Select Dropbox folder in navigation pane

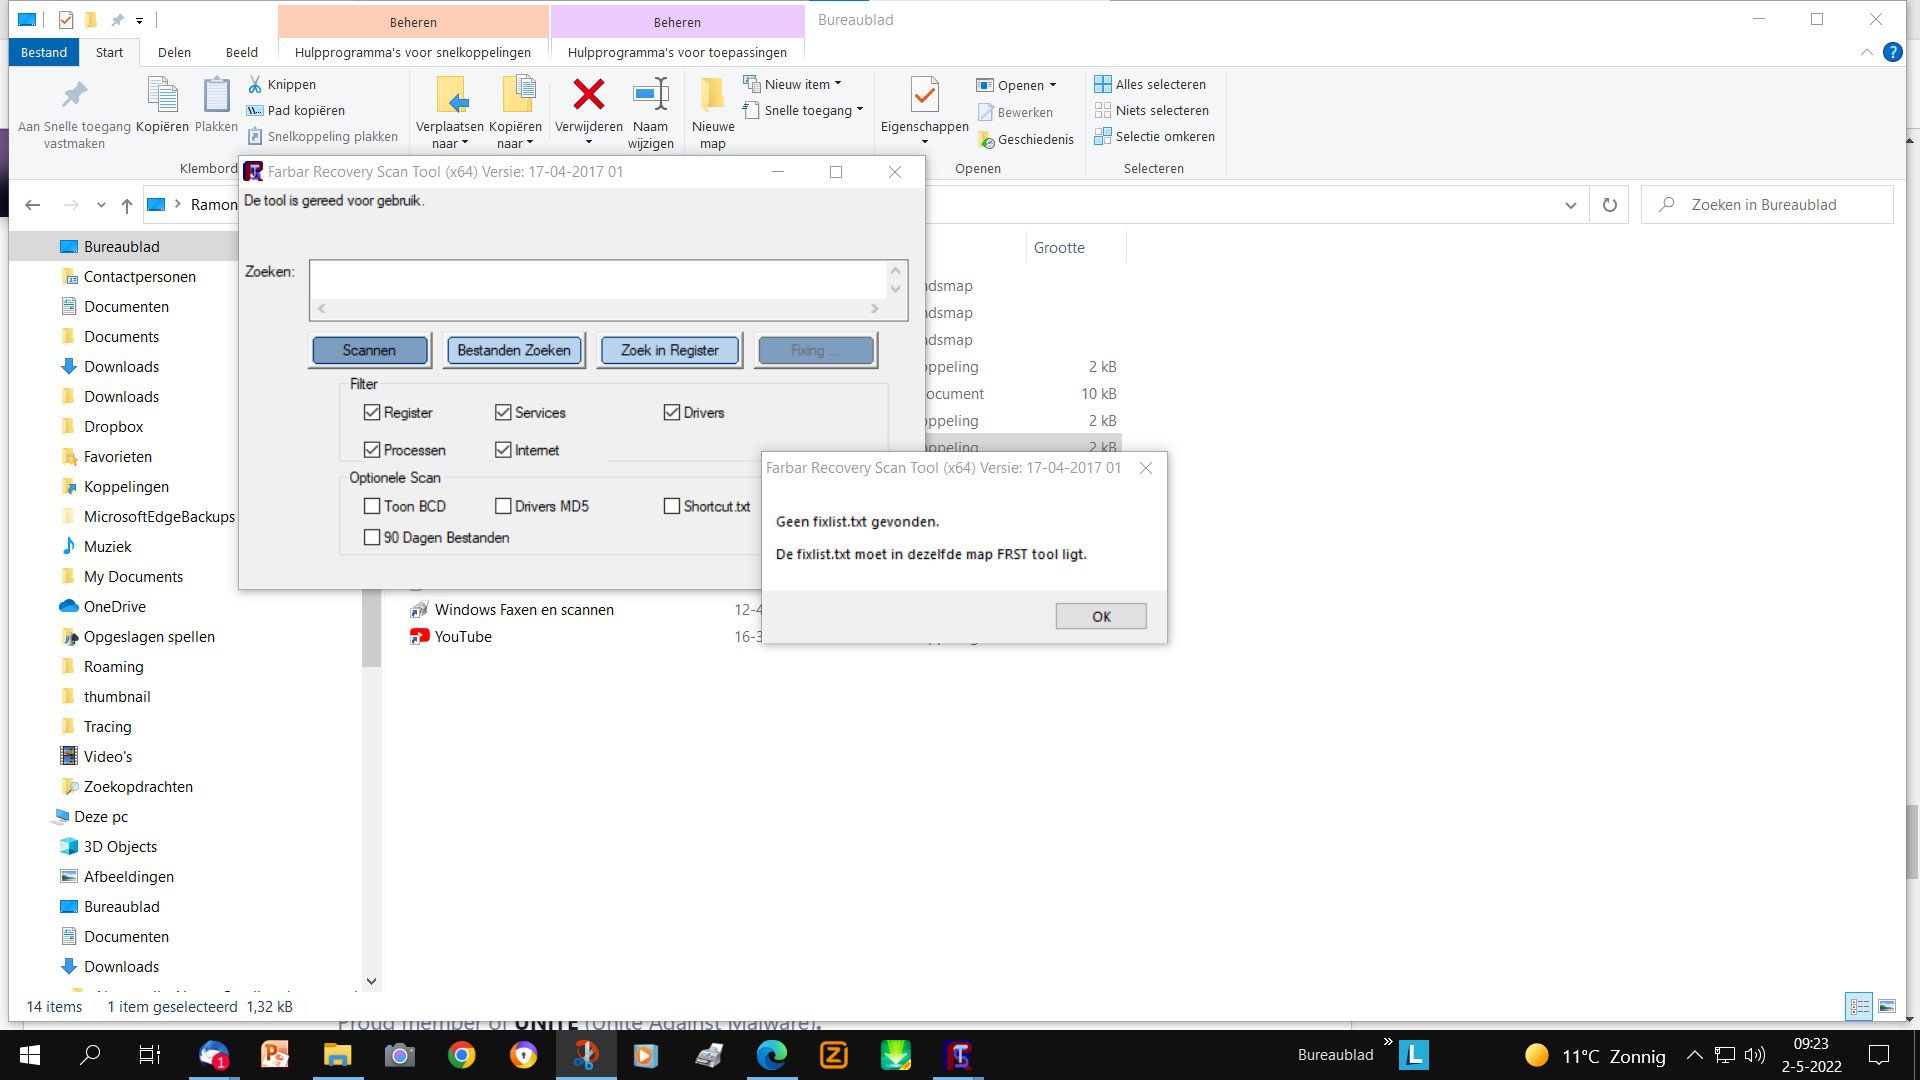click(113, 427)
